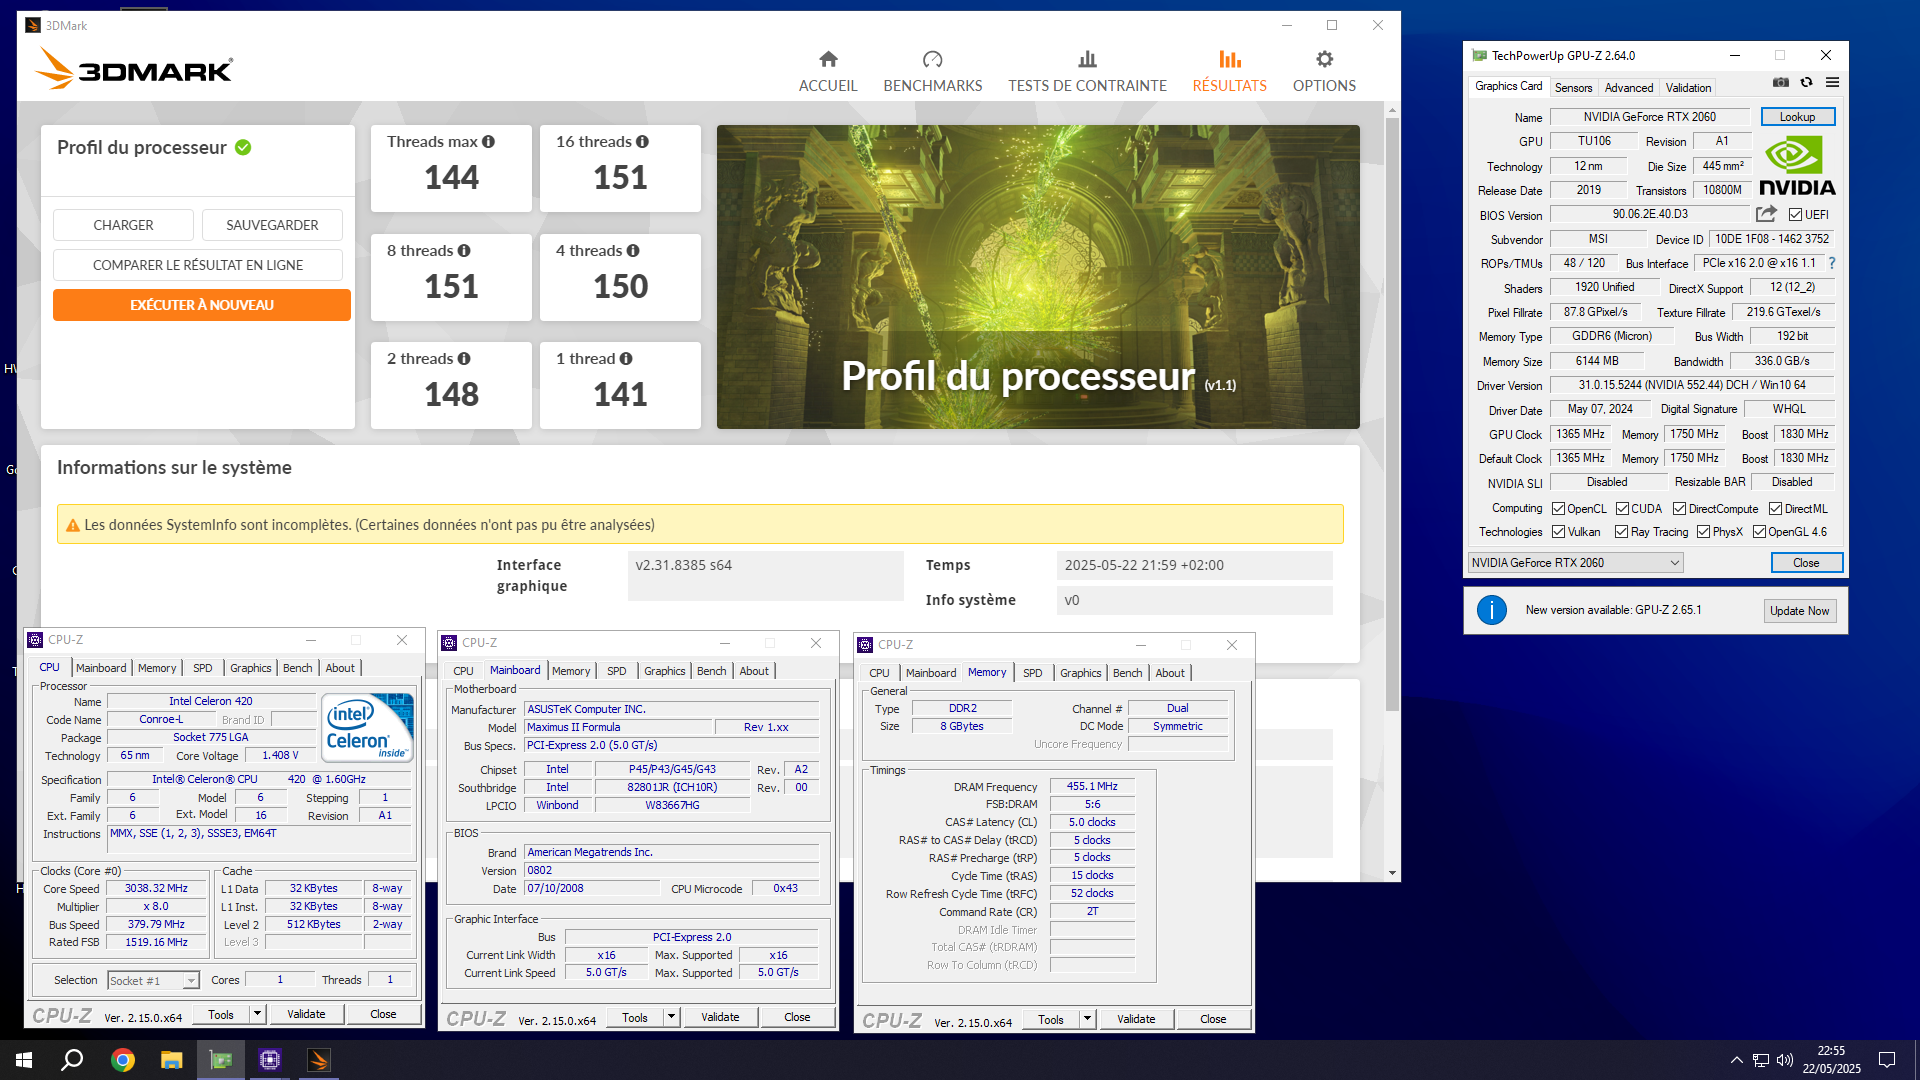Click EXÉCUTER À NOUVEAU button
The width and height of the screenshot is (1920, 1080).
(x=202, y=305)
